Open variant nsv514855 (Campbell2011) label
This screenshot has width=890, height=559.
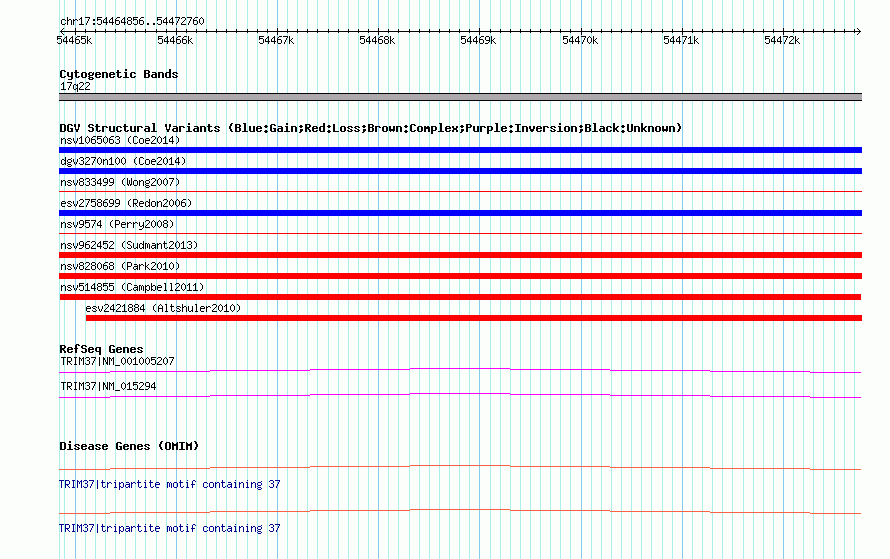[x=132, y=287]
